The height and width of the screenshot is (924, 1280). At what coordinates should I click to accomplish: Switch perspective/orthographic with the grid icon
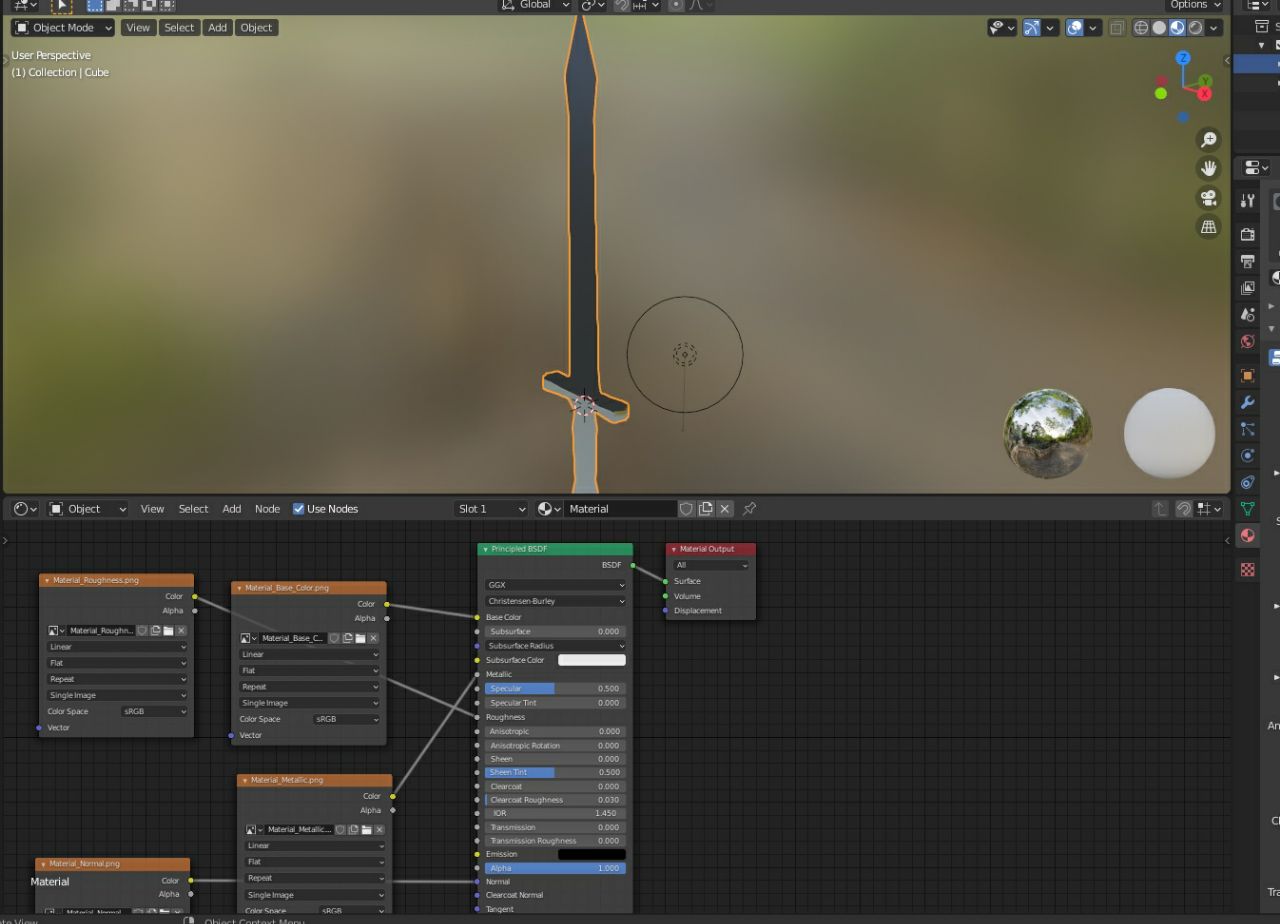pos(1209,227)
